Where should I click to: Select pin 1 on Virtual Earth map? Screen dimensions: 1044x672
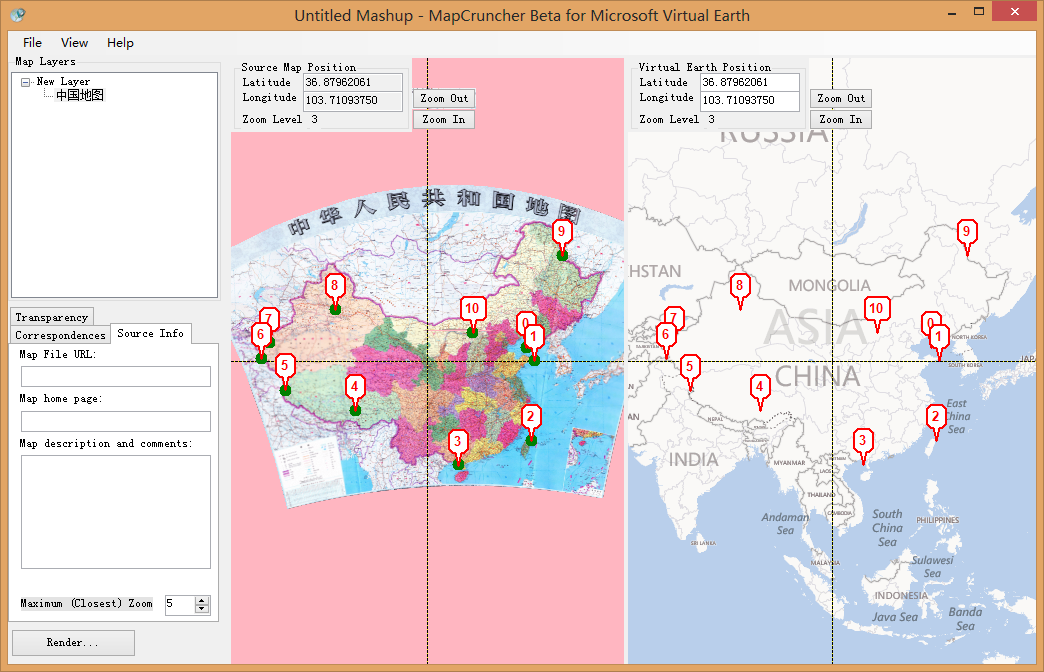tap(939, 337)
